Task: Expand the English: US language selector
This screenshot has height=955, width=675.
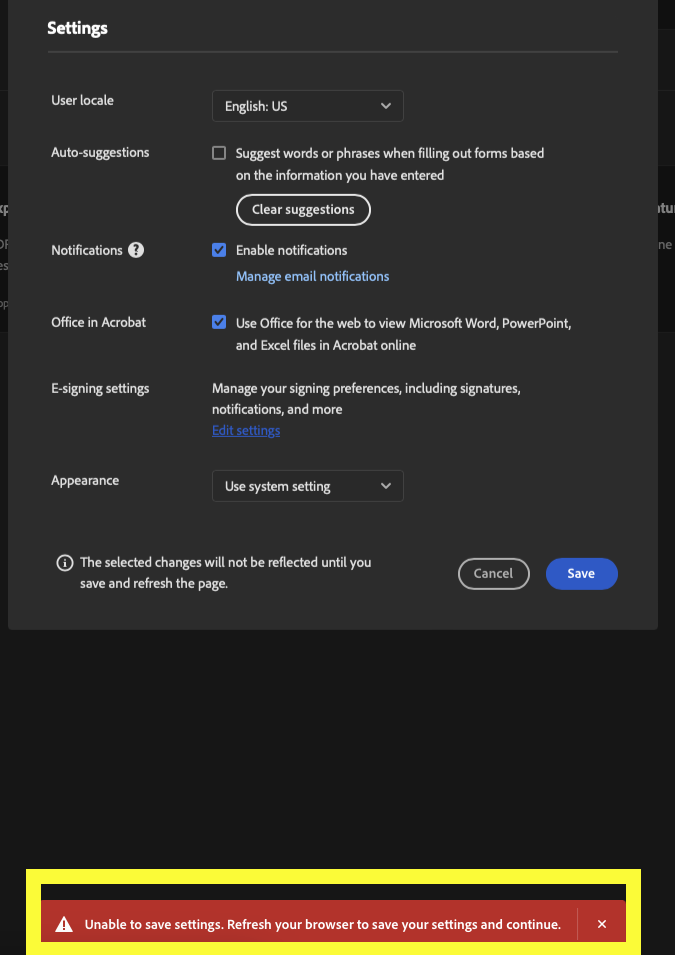Action: pyautogui.click(x=307, y=106)
